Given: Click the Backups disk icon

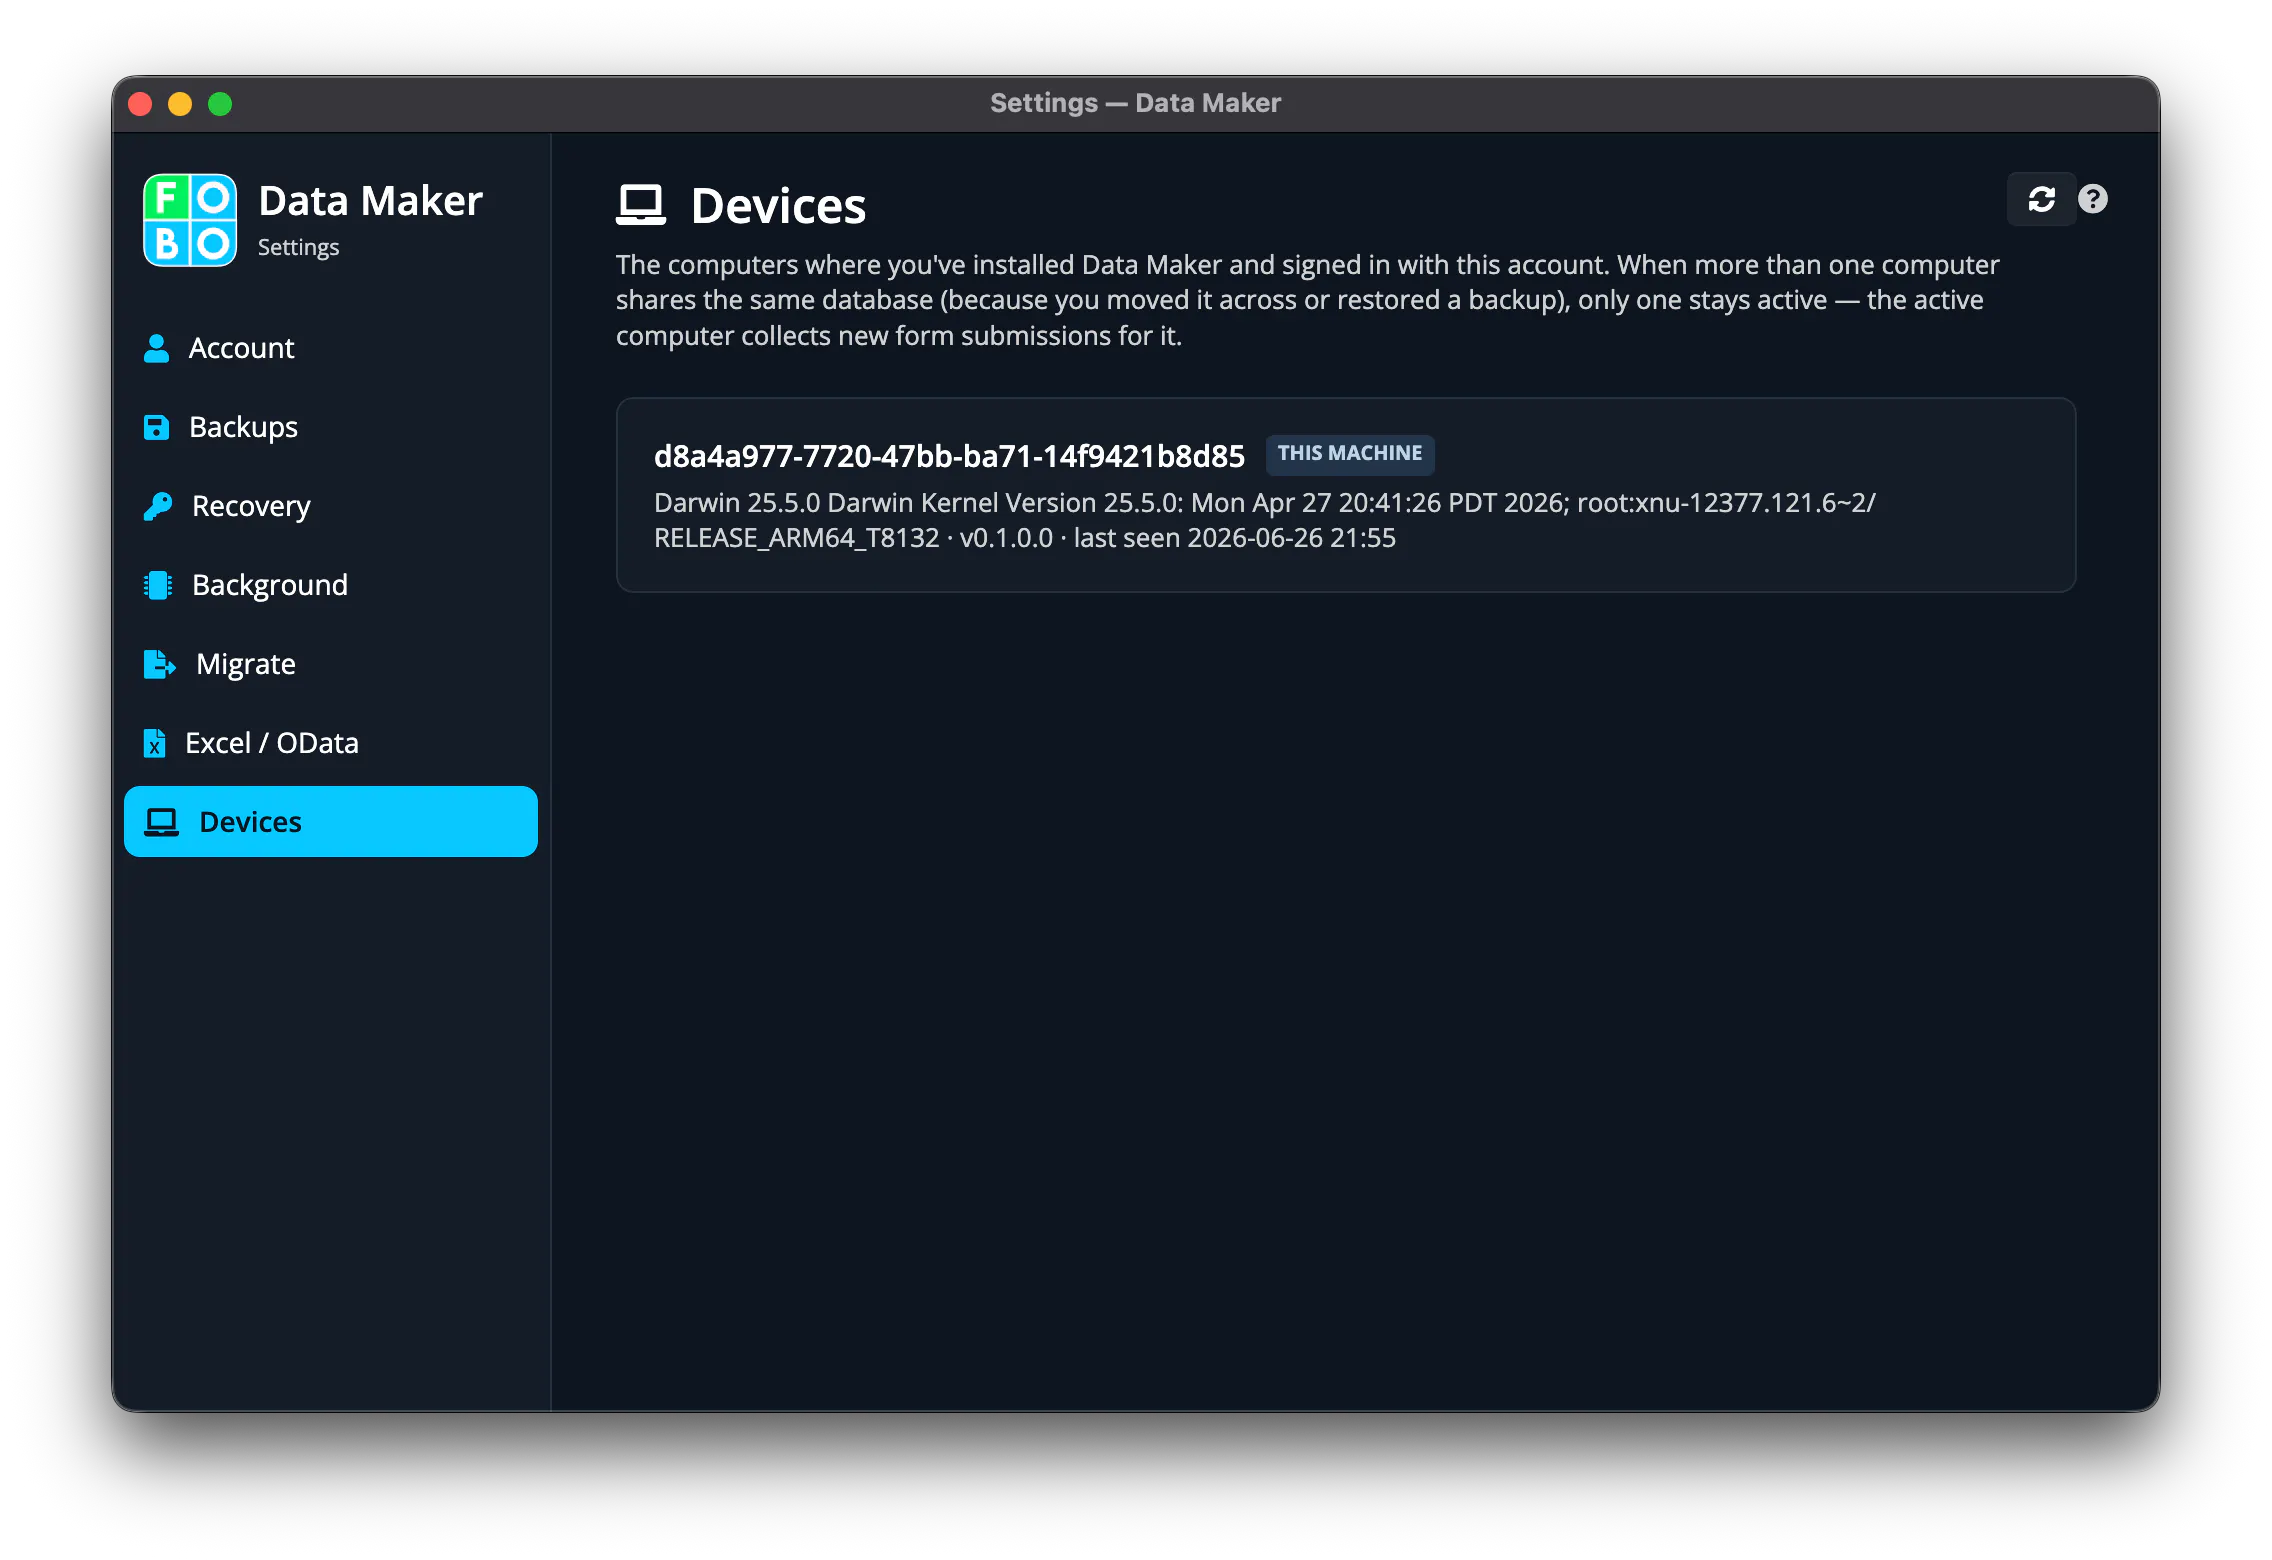Looking at the screenshot, I should coord(157,427).
